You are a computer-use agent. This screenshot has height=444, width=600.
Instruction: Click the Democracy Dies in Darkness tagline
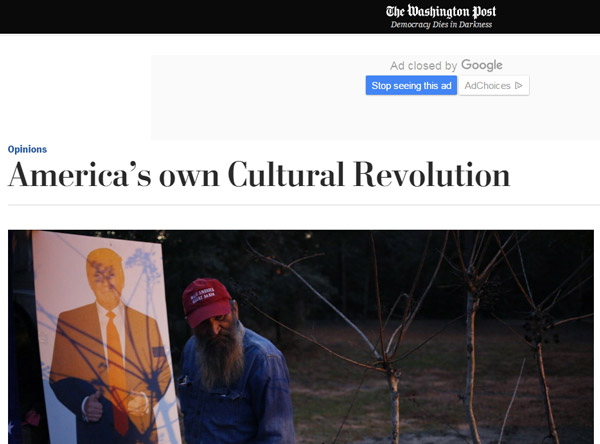[x=441, y=24]
